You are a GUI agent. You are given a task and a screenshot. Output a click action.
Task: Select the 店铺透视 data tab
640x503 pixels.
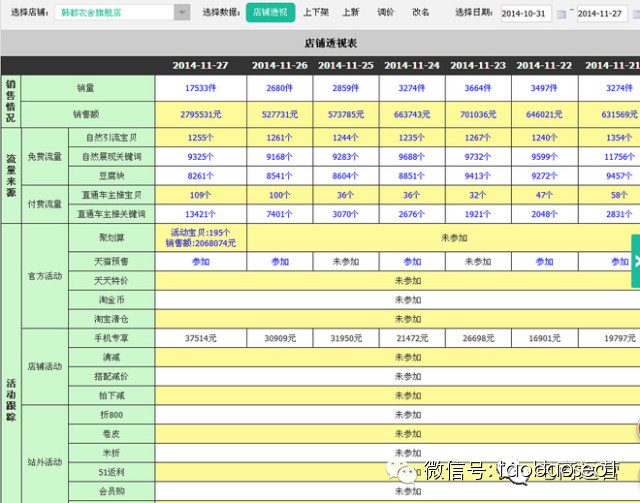point(270,12)
